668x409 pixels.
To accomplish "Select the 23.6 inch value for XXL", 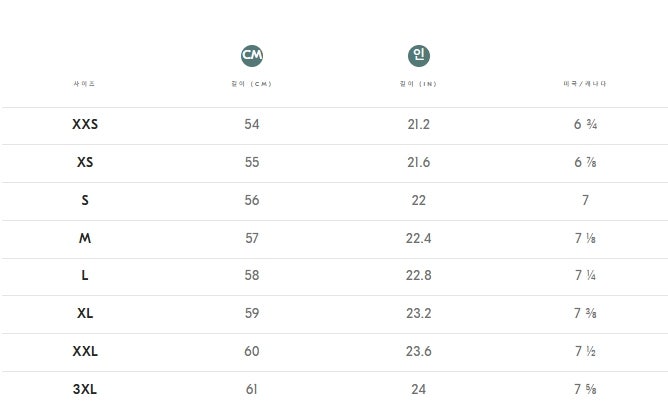I will (x=418, y=351).
